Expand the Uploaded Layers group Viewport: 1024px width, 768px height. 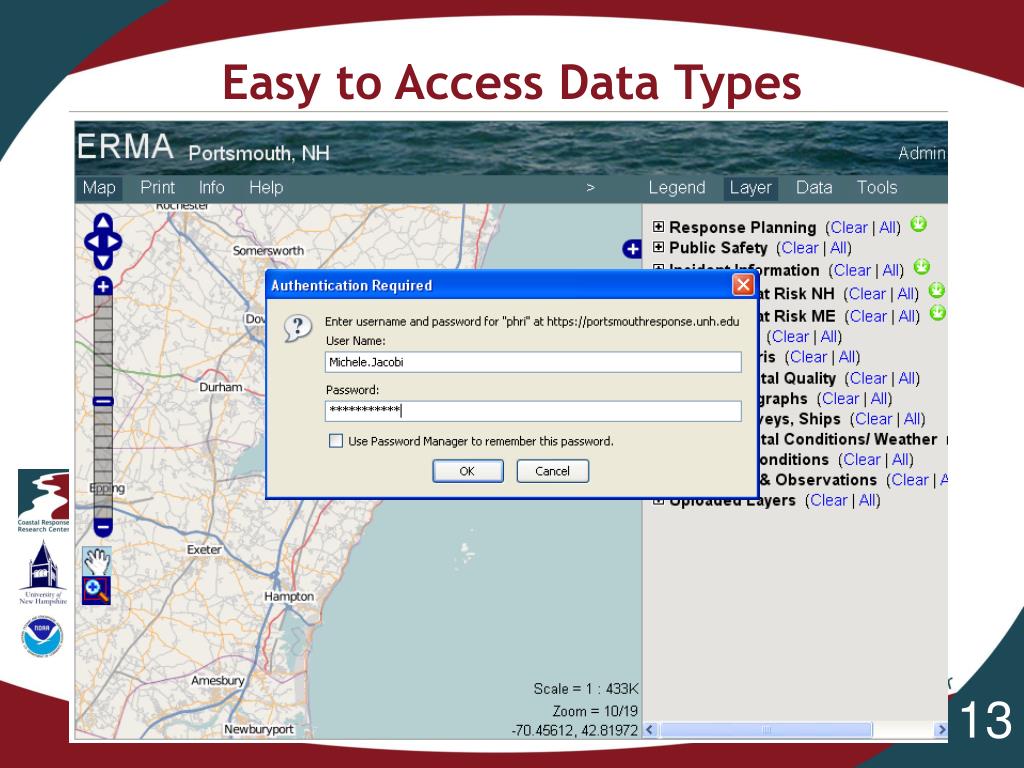tap(658, 502)
